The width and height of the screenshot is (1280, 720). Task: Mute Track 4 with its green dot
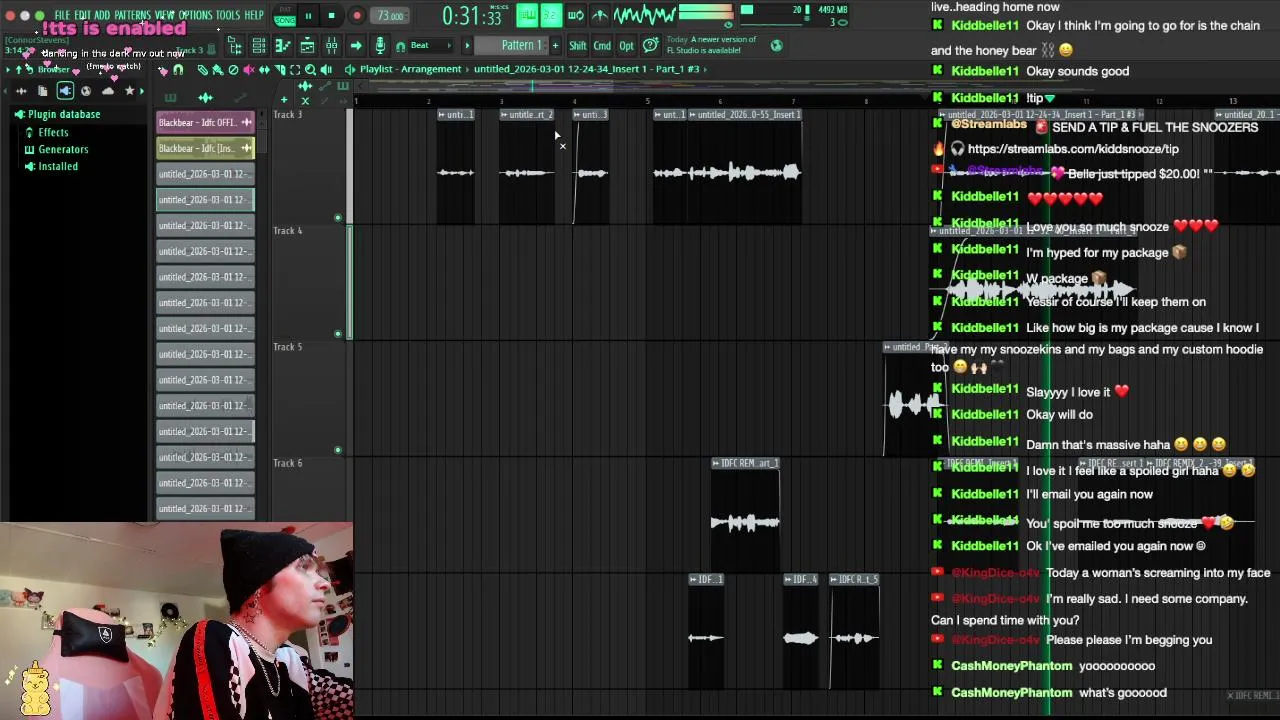pyautogui.click(x=338, y=333)
